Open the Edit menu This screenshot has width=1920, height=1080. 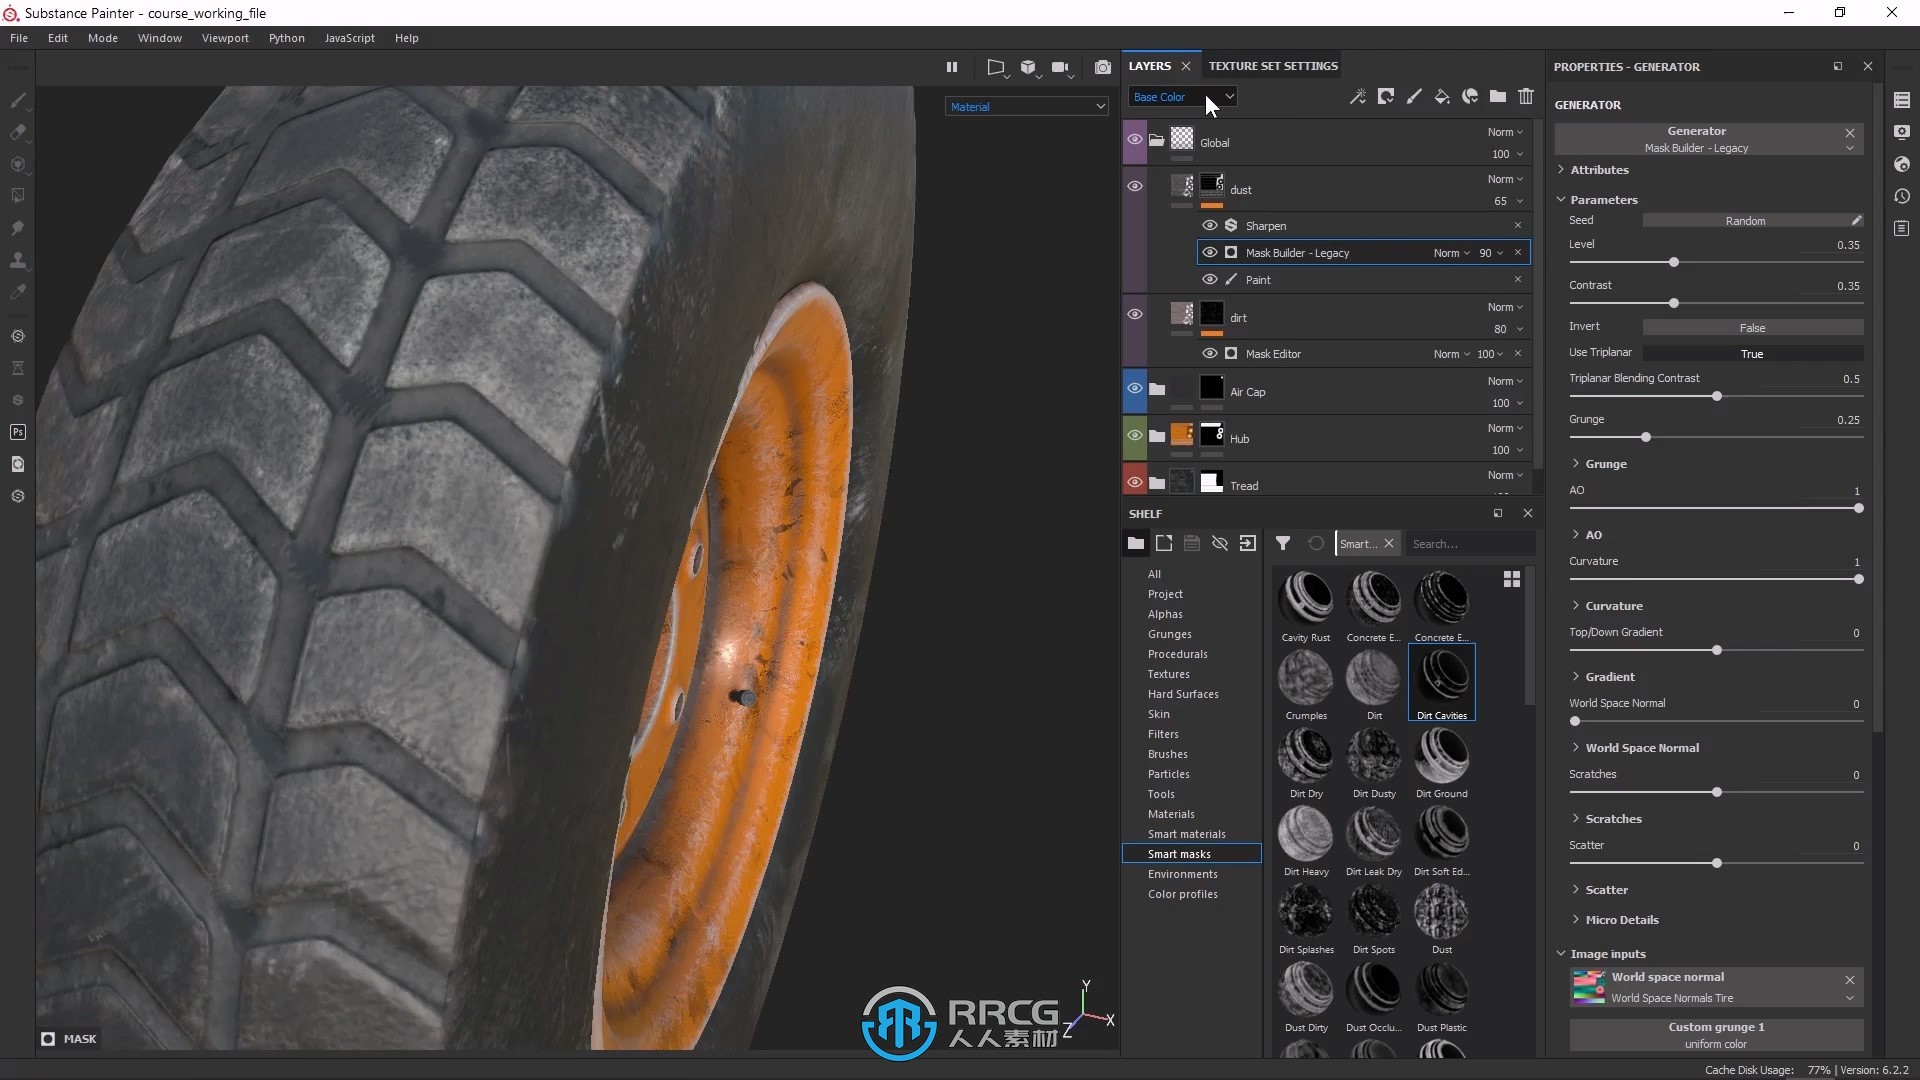point(58,38)
